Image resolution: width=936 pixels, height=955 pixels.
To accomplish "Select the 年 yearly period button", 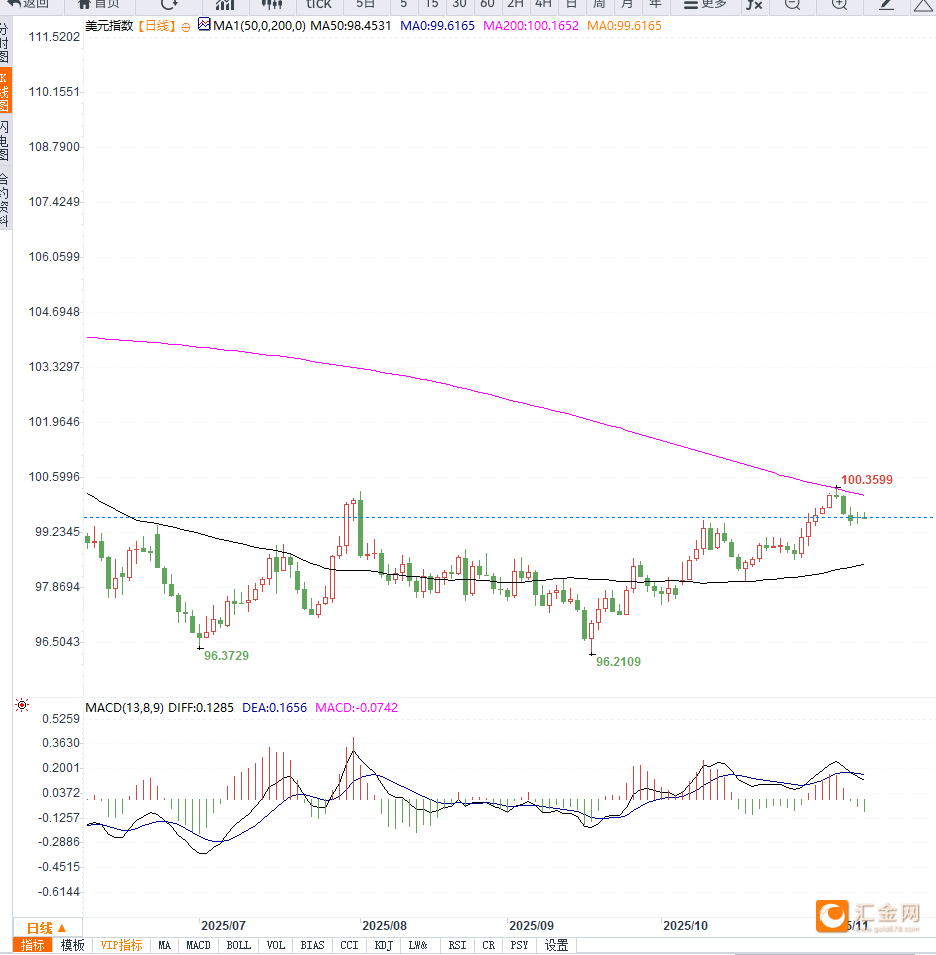I will 655,4.
